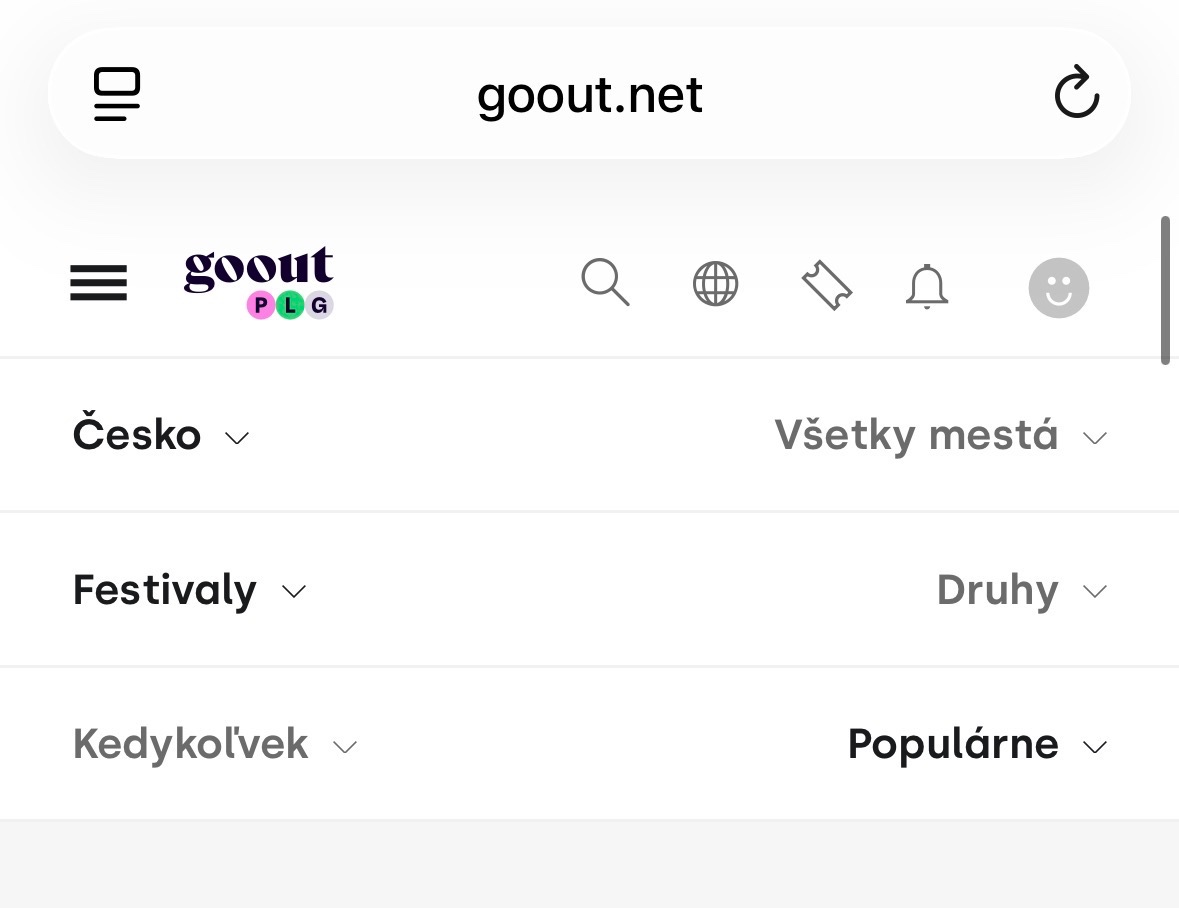Select the Festivaly filter label
1179x908 pixels.
(x=164, y=590)
